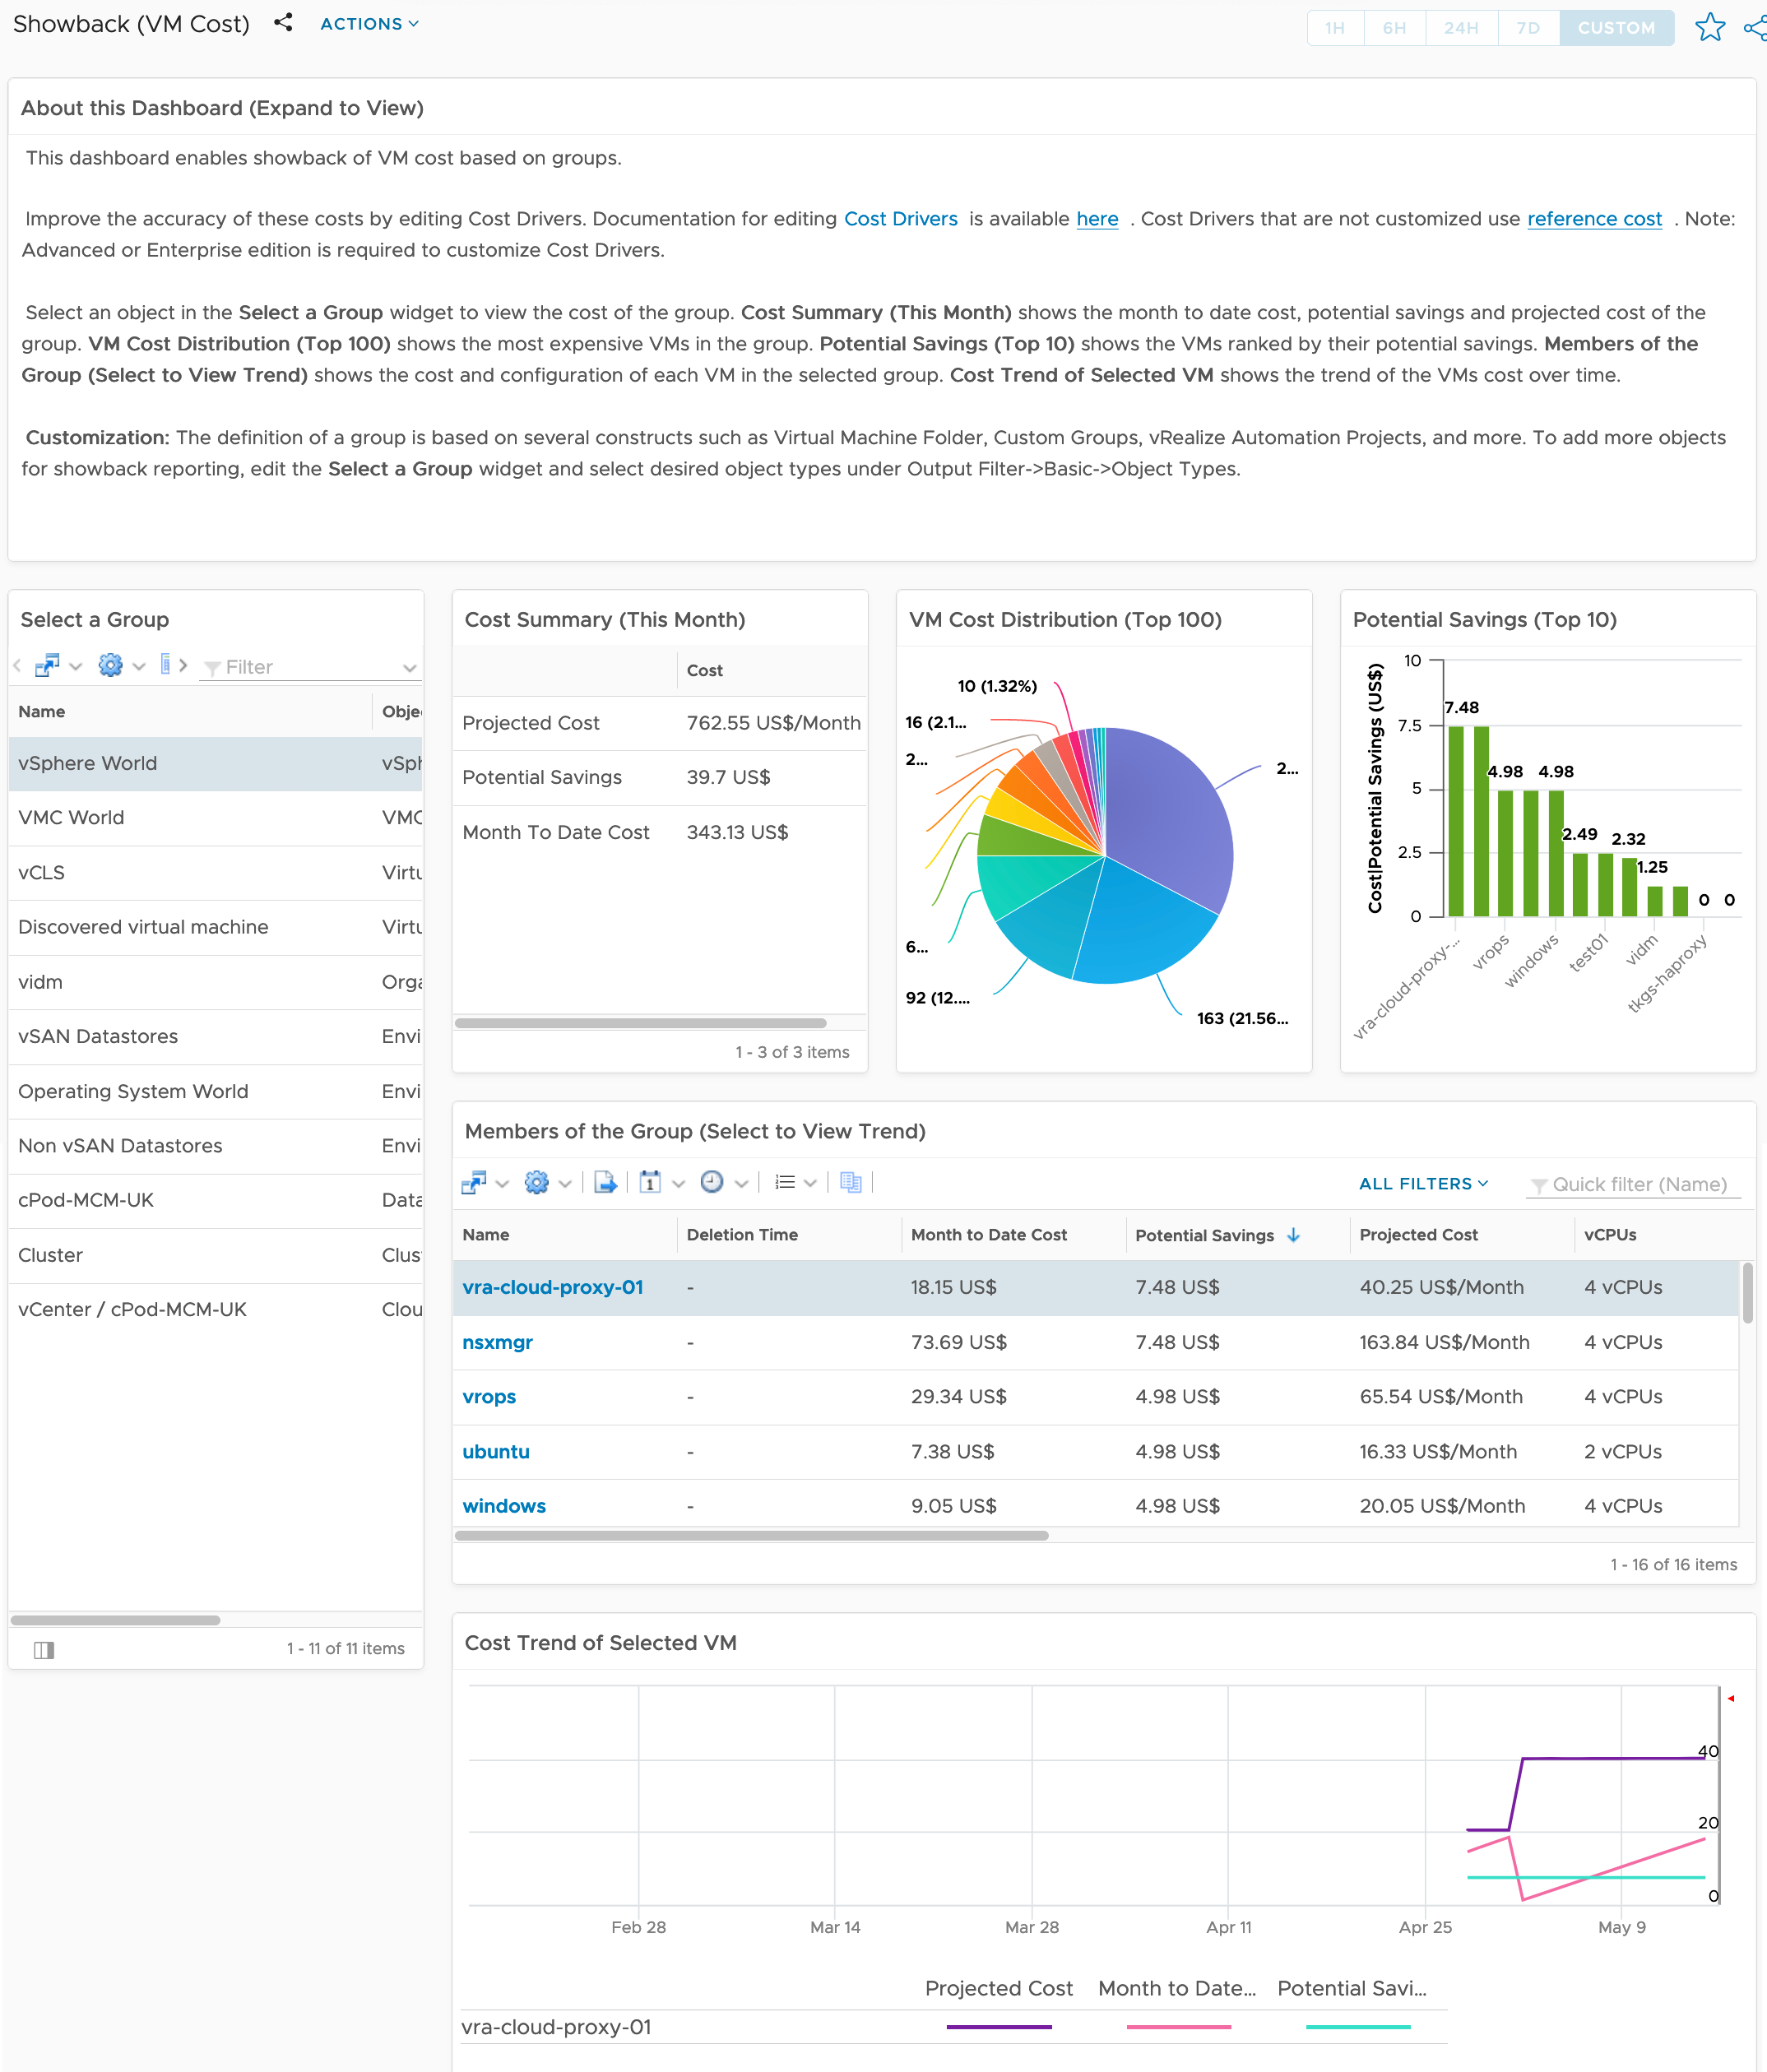Screen dimensions: 1767x2072
Task: Sort by Potential Savings column header
Action: [1236, 1236]
